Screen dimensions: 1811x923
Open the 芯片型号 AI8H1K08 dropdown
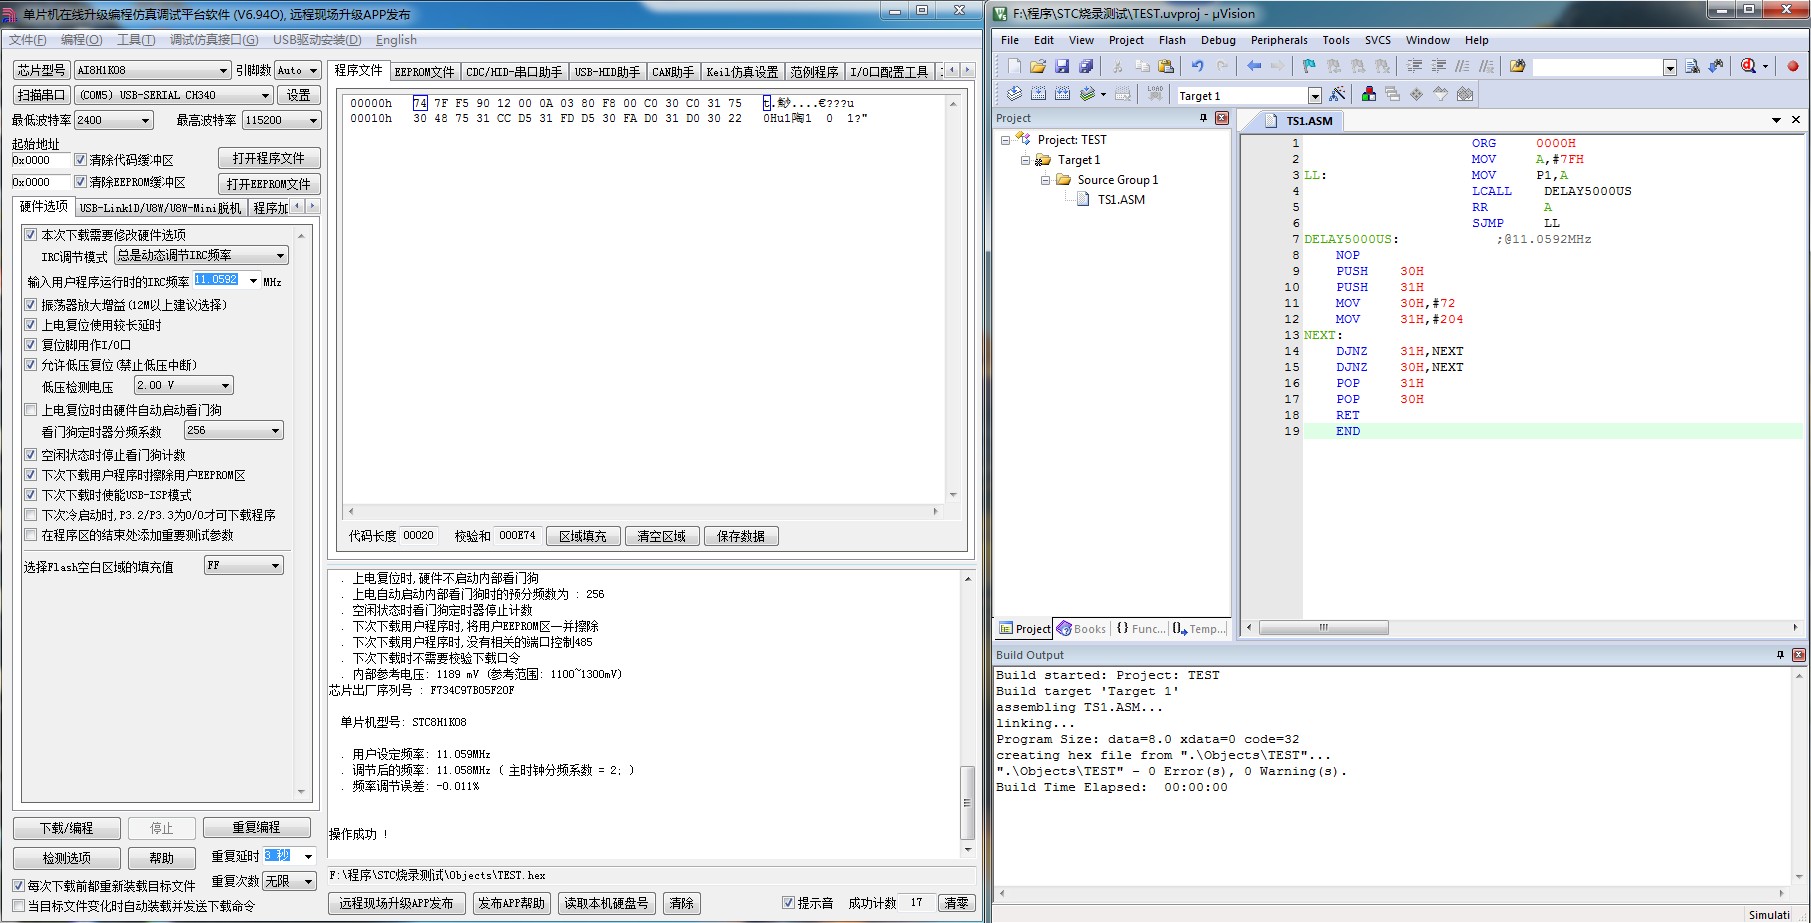click(x=223, y=70)
